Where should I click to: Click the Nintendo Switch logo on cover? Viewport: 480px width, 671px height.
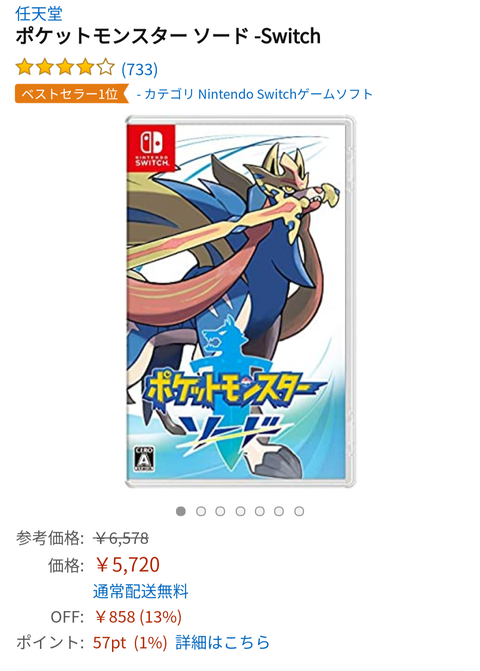coord(151,148)
